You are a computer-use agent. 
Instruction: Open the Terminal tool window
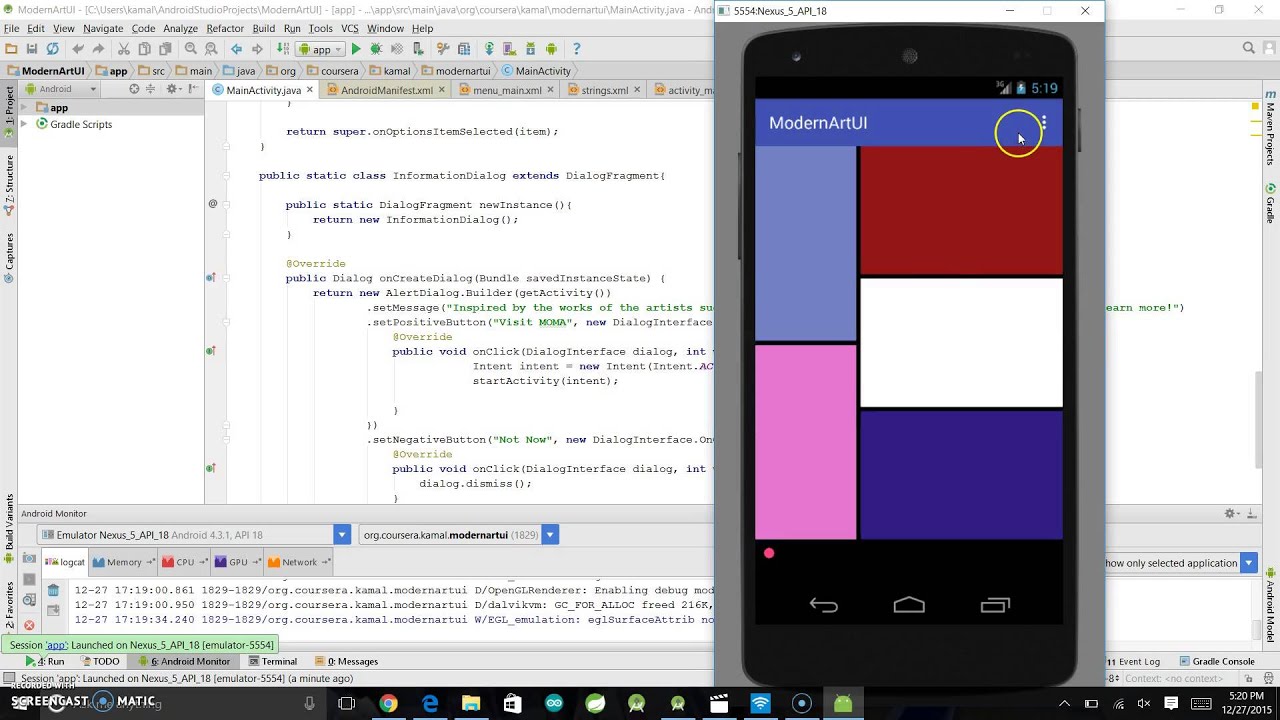(x=273, y=661)
